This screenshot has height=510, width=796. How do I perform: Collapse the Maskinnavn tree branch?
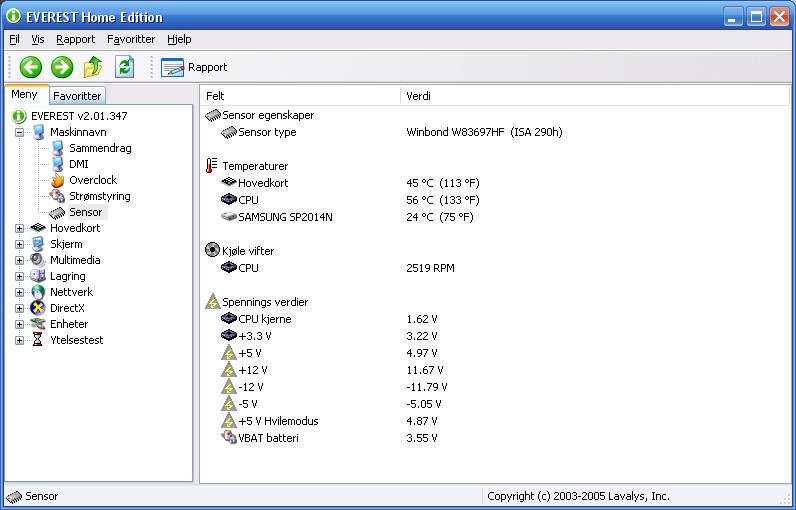(19, 132)
